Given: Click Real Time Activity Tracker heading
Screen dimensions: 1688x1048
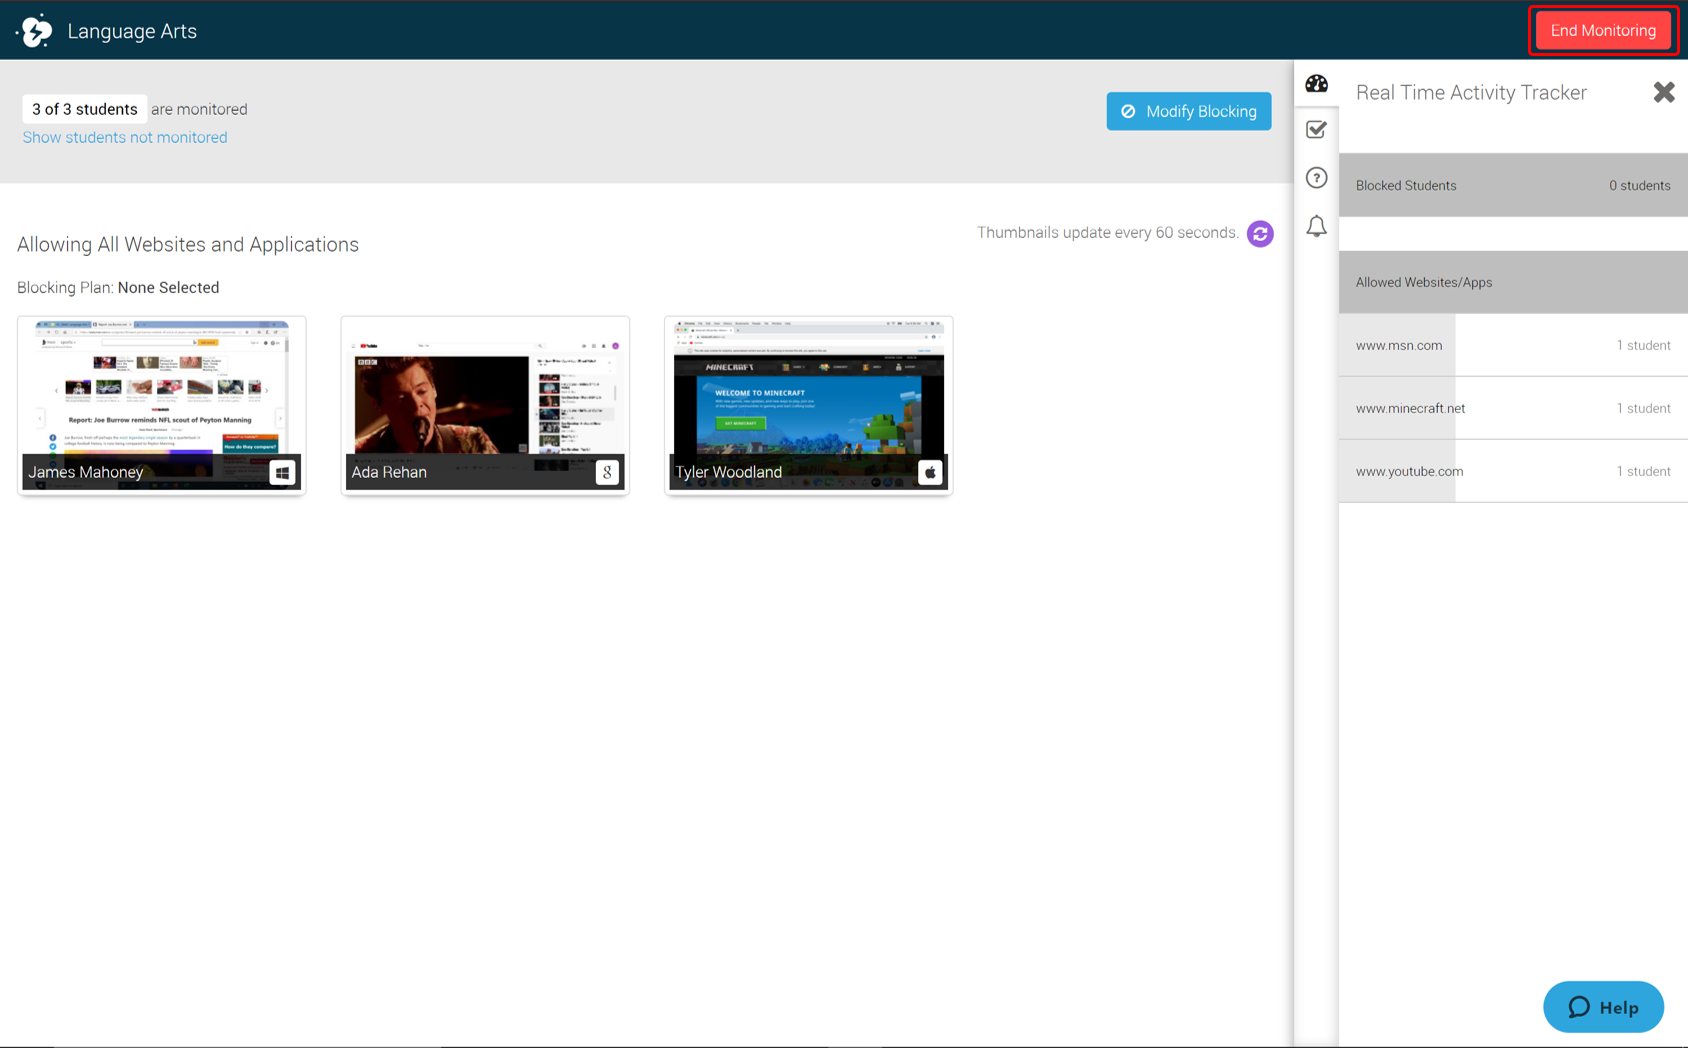Looking at the screenshot, I should coord(1471,92).
